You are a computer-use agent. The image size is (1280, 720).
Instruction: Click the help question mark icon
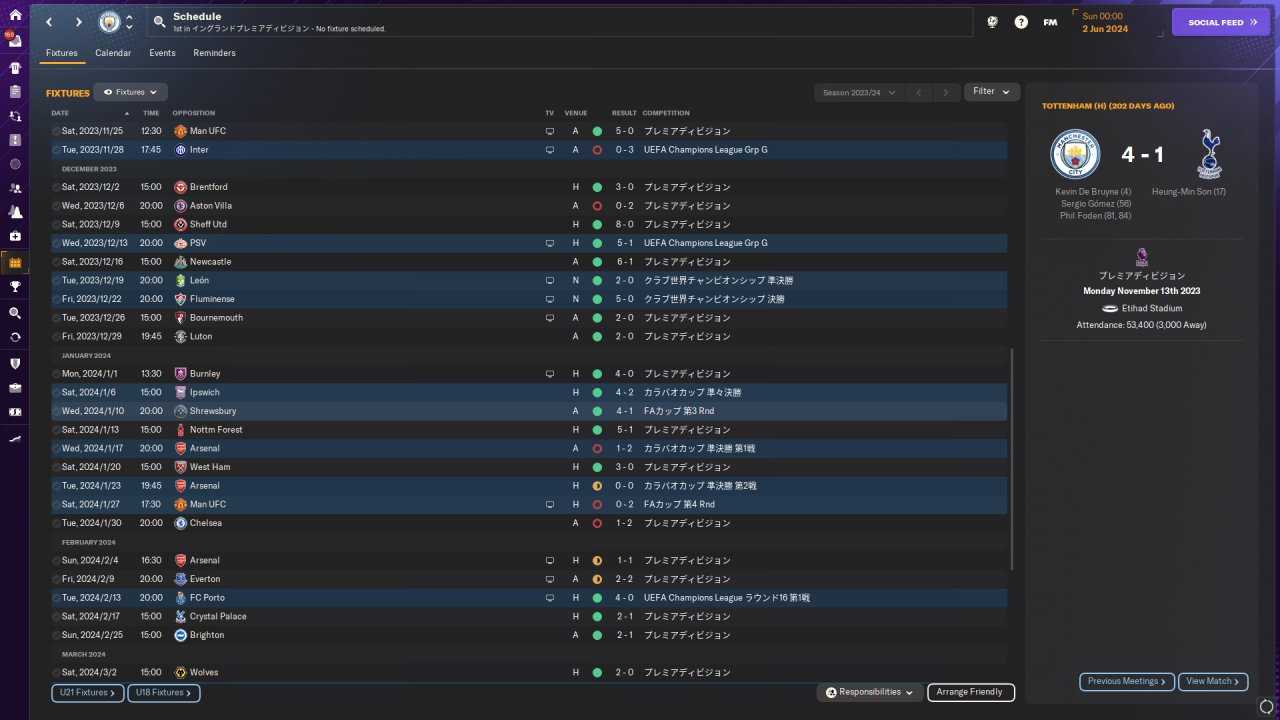(1021, 22)
